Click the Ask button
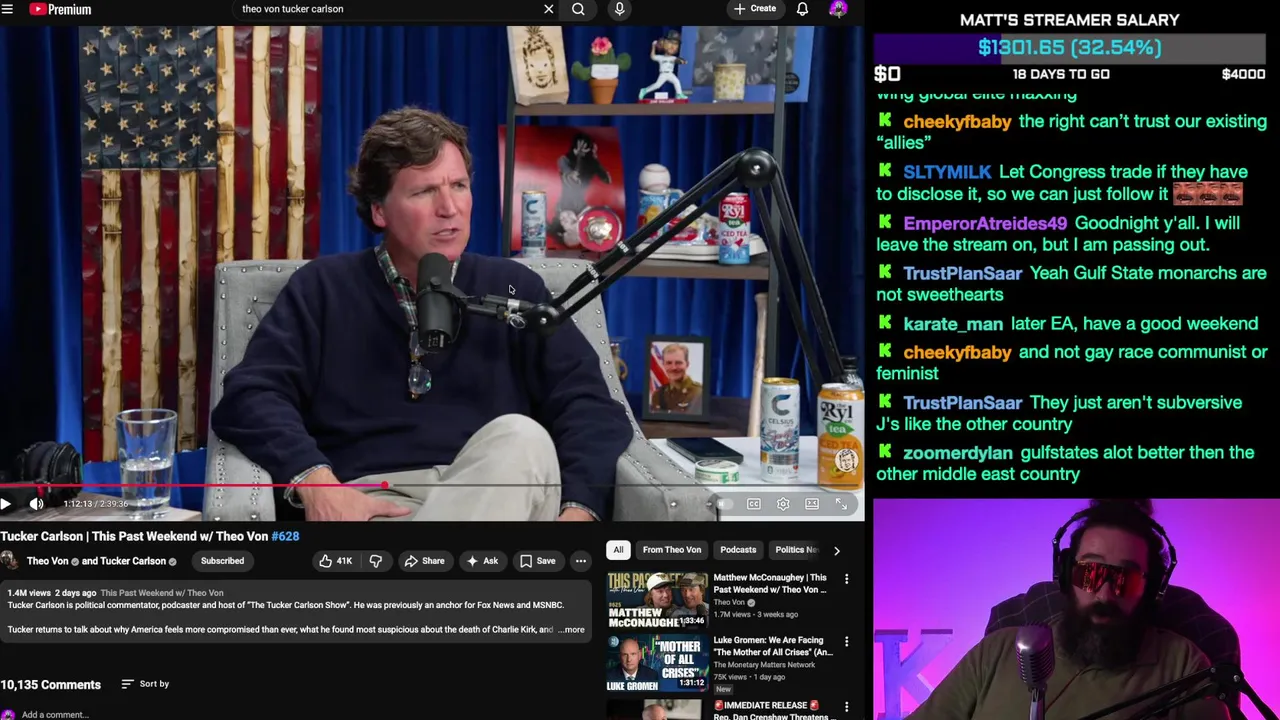 click(x=482, y=561)
